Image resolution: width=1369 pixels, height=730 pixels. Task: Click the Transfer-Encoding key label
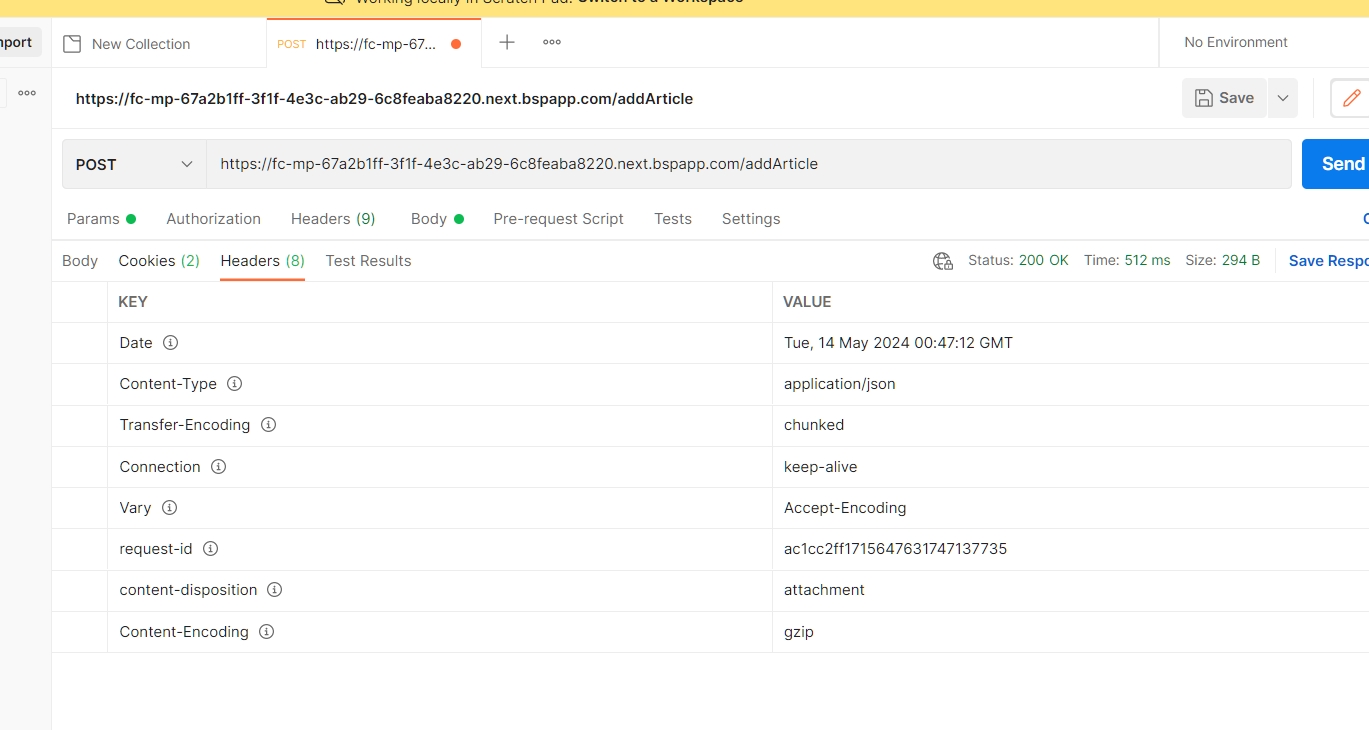[185, 425]
